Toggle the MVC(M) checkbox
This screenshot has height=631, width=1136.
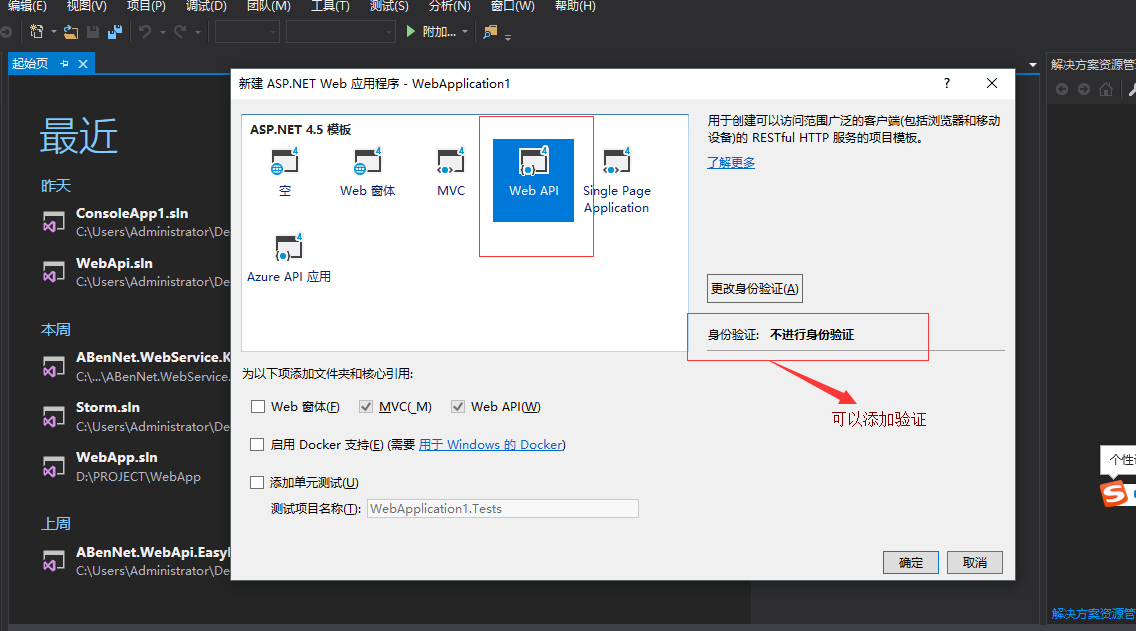coord(366,406)
